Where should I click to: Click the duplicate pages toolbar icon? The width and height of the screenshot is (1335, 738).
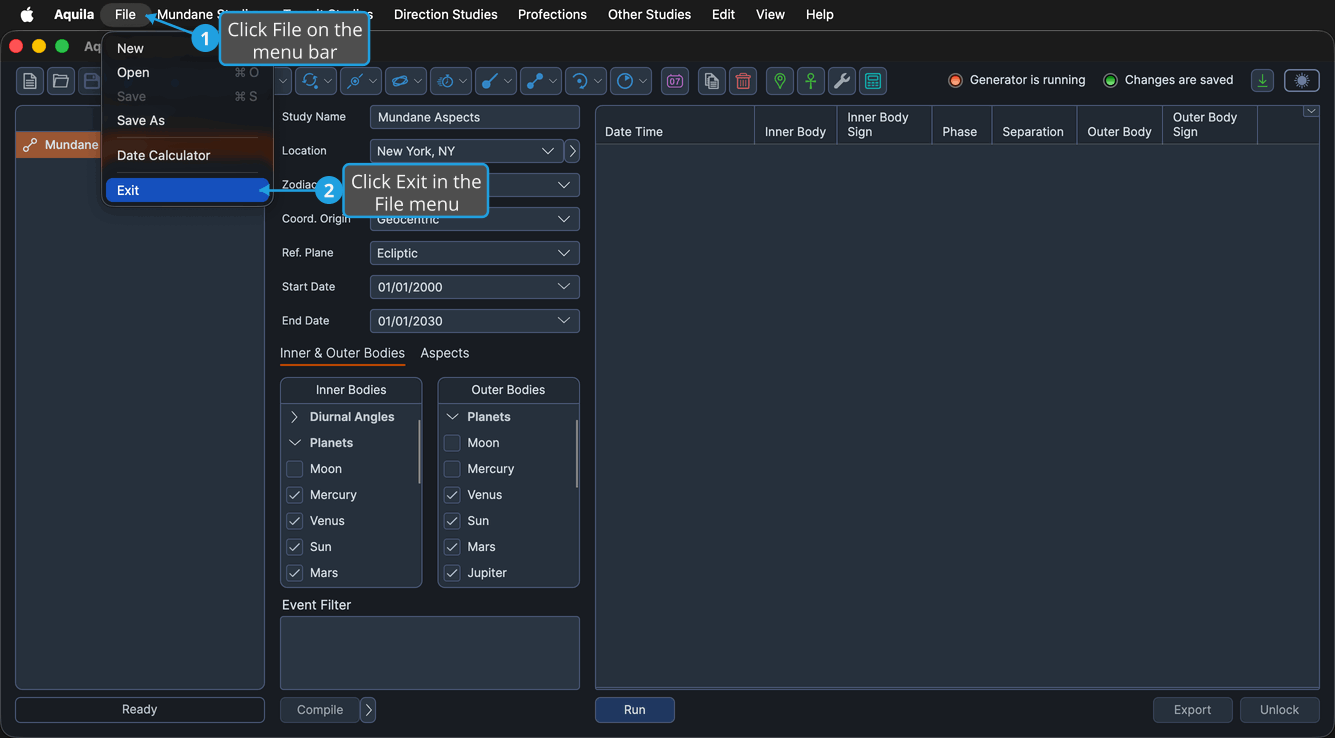[x=711, y=81]
